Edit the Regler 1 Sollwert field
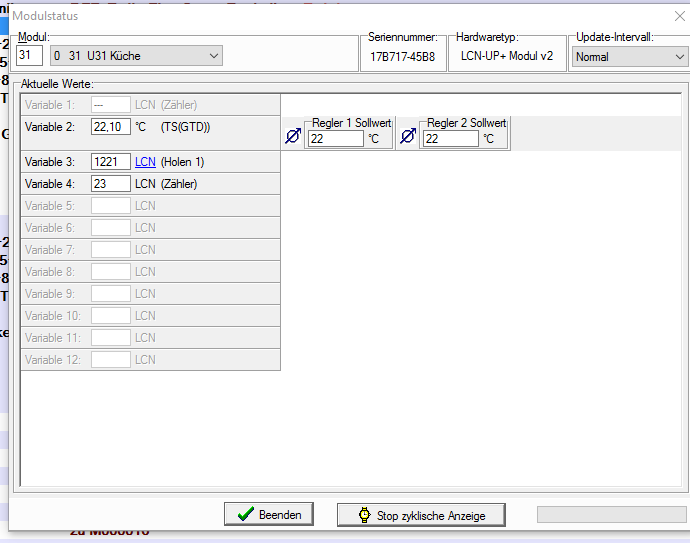The height and width of the screenshot is (543, 690). point(335,139)
